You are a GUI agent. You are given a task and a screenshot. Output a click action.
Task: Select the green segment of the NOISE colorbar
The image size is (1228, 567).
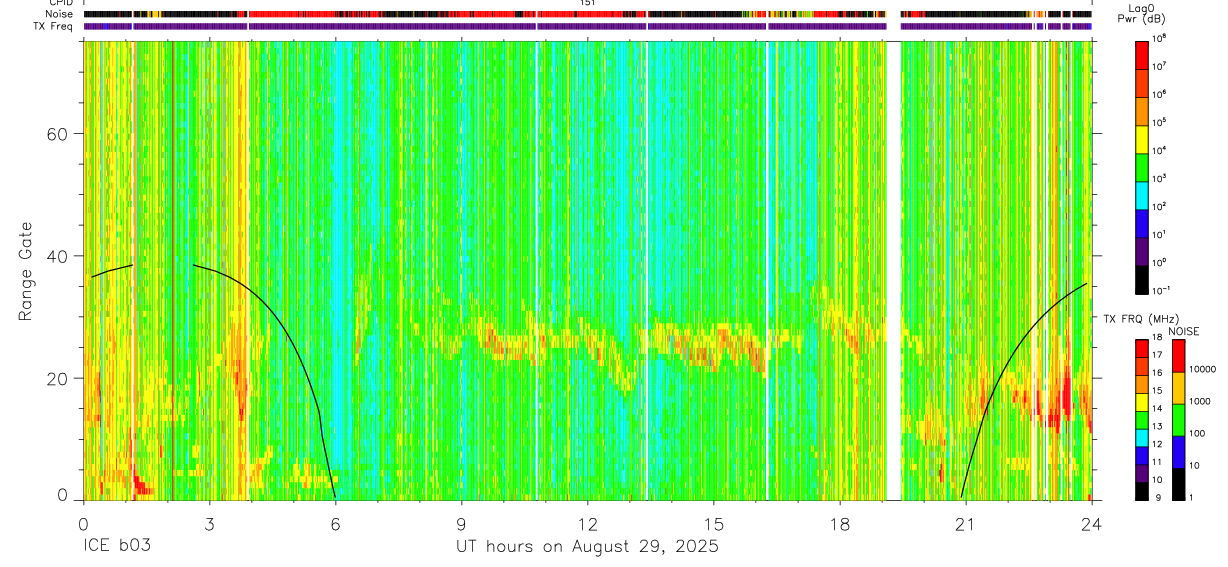tap(1179, 419)
